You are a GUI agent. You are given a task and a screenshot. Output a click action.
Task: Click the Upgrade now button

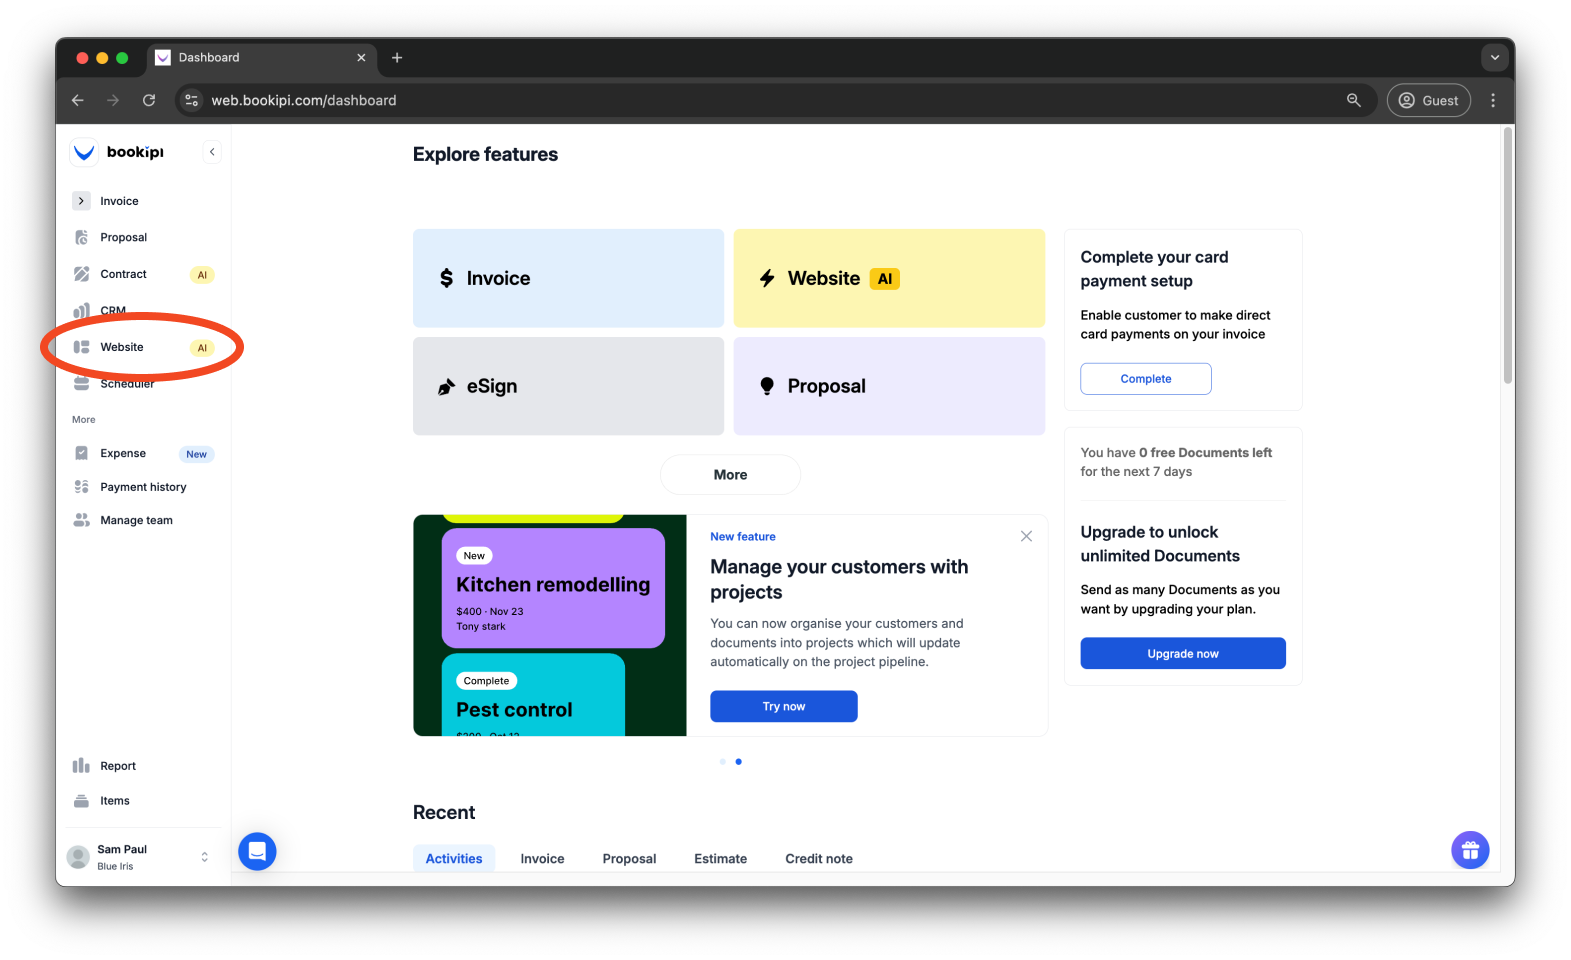pyautogui.click(x=1183, y=653)
